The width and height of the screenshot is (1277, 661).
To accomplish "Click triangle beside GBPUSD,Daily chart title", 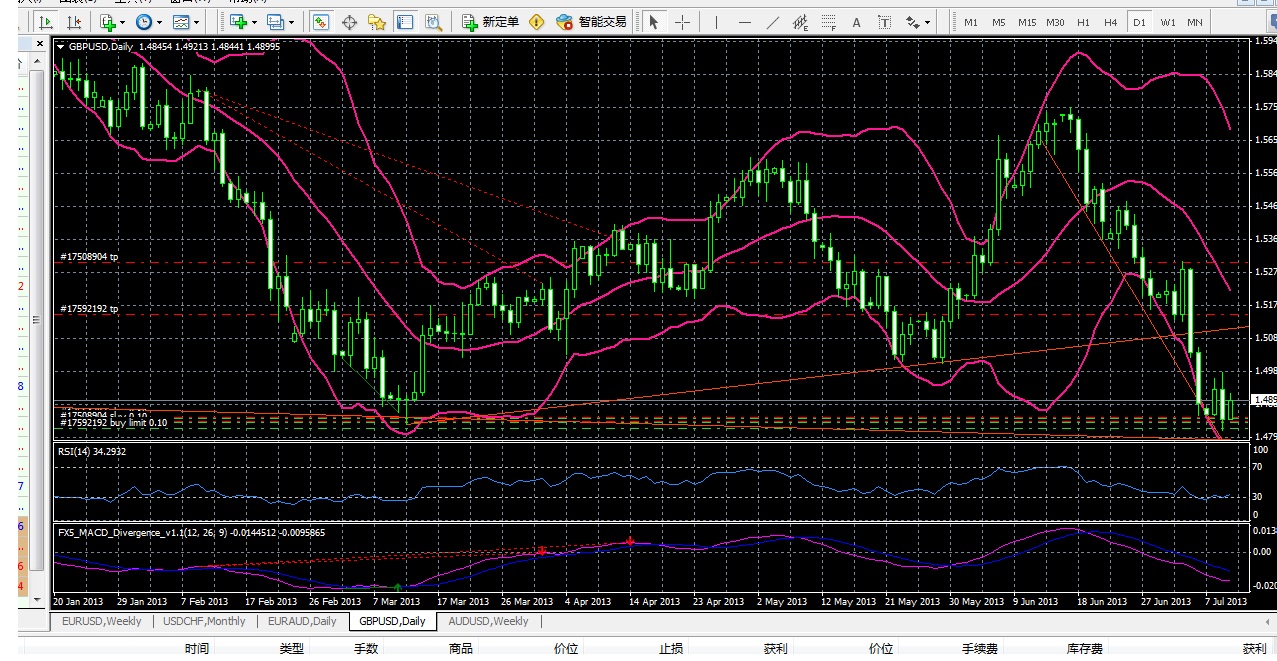I will click(61, 46).
